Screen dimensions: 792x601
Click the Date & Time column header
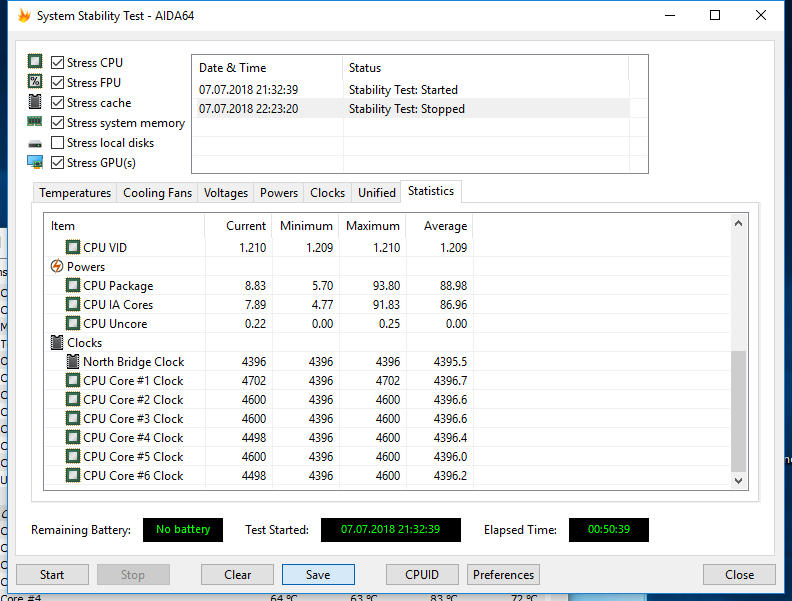point(267,68)
